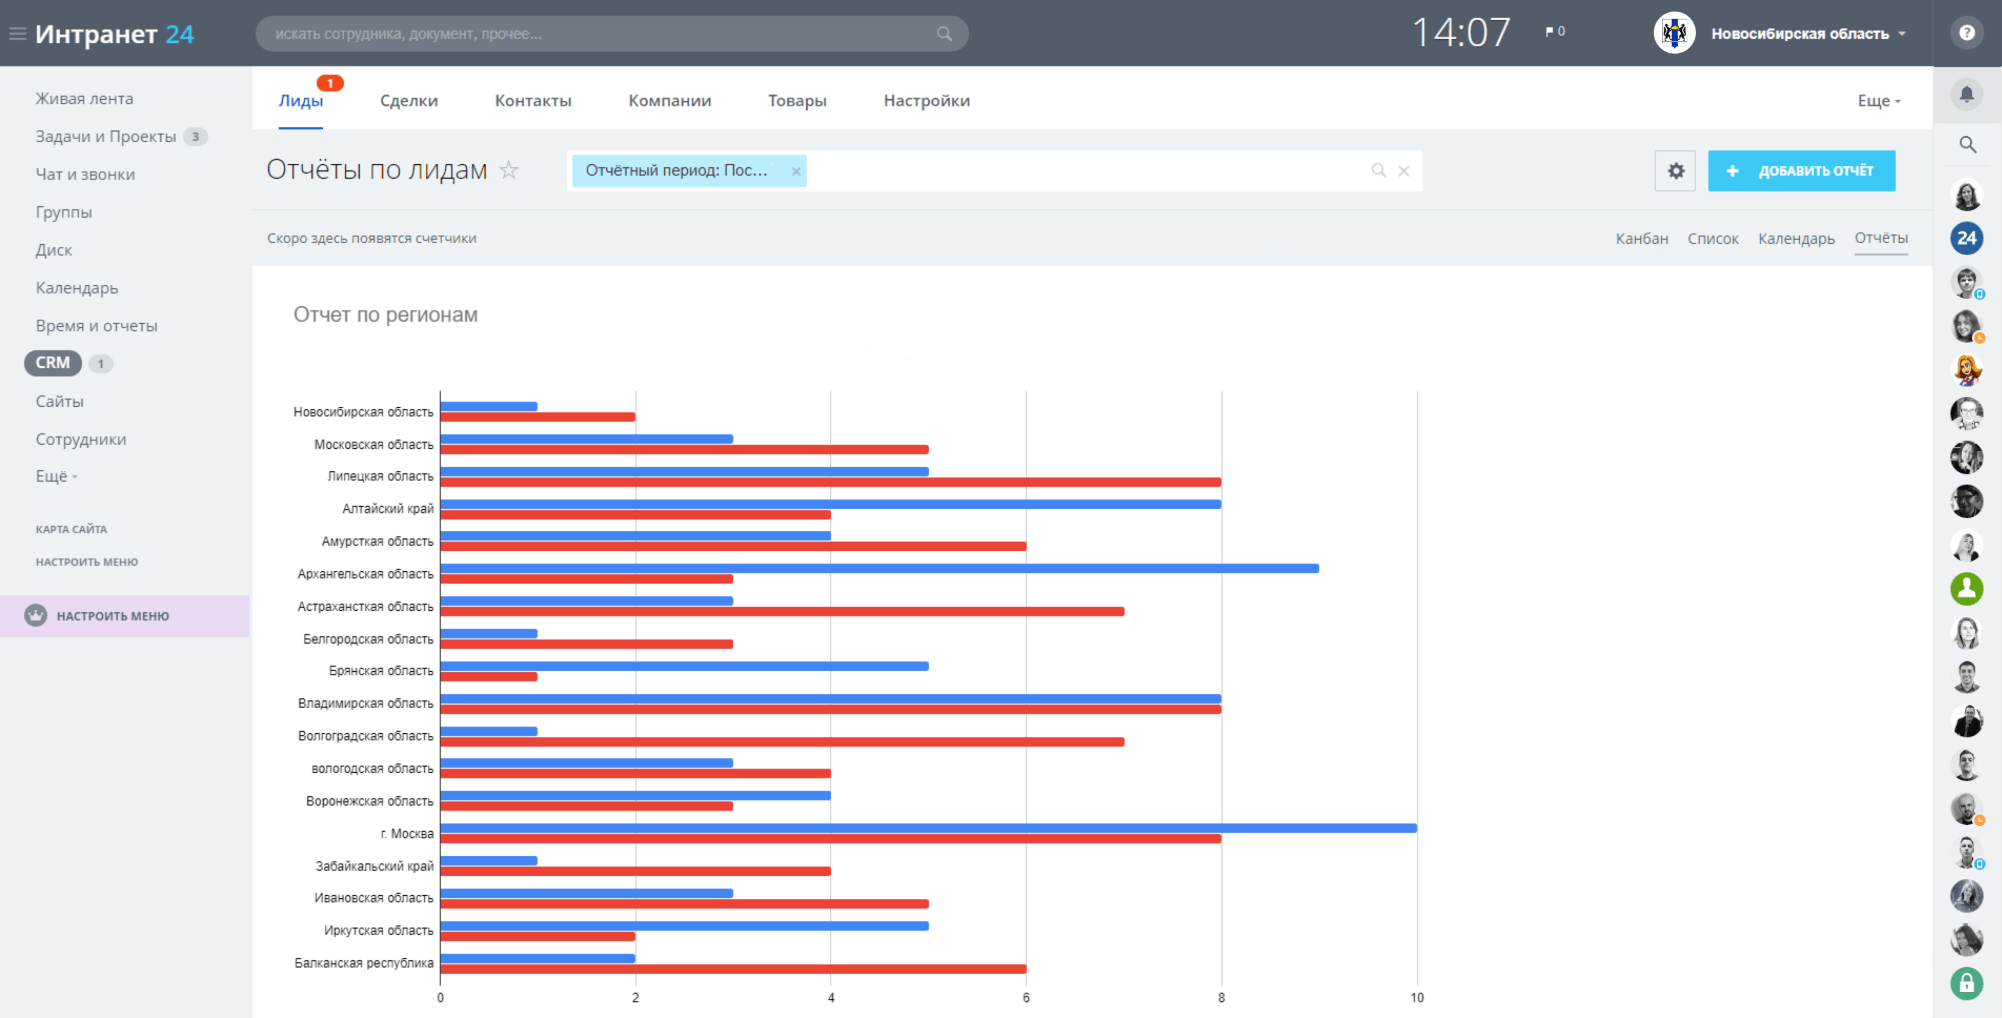Click the blue bar for г. Москва
Screen dimensions: 2002x1018
pos(927,828)
